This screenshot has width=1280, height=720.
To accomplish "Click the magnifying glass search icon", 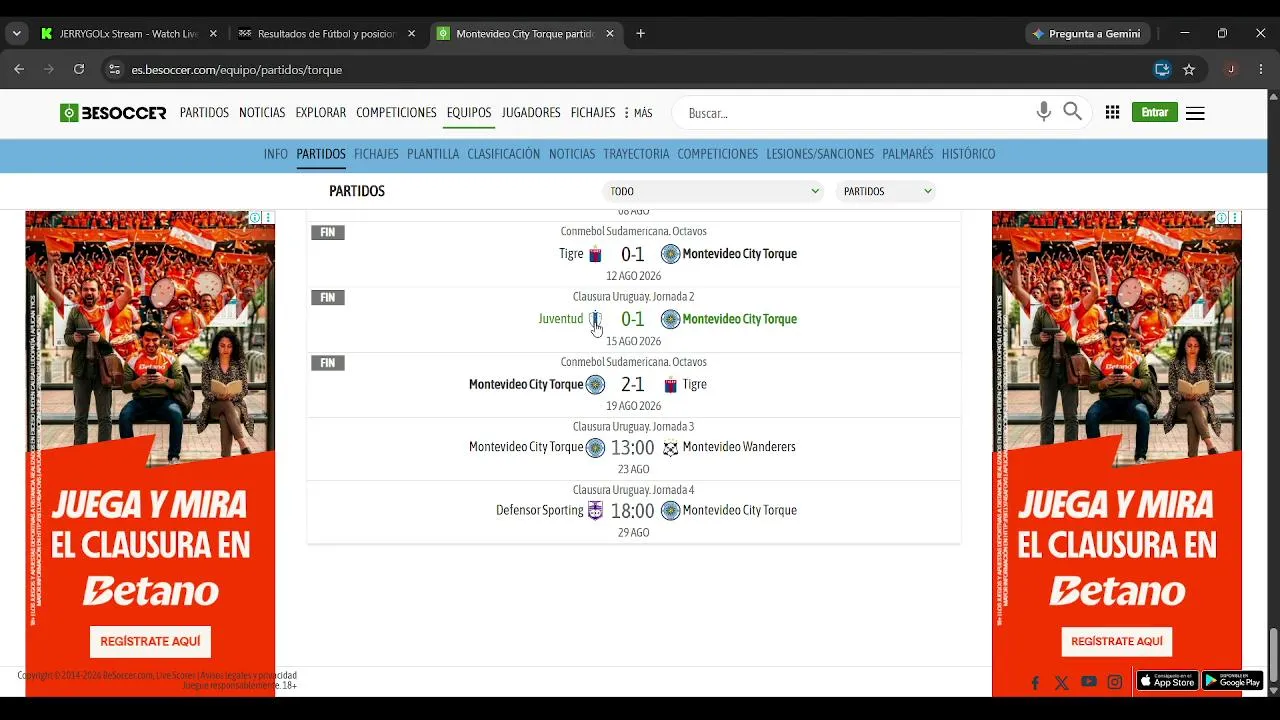I will (1073, 112).
